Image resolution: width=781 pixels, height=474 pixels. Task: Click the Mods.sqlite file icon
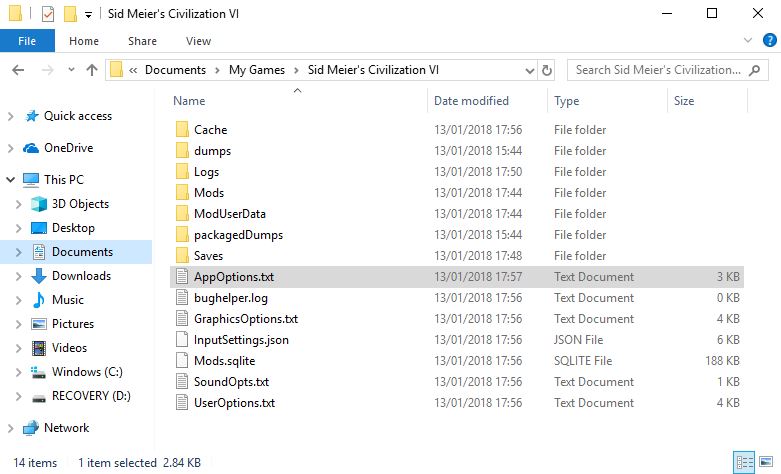pos(182,360)
